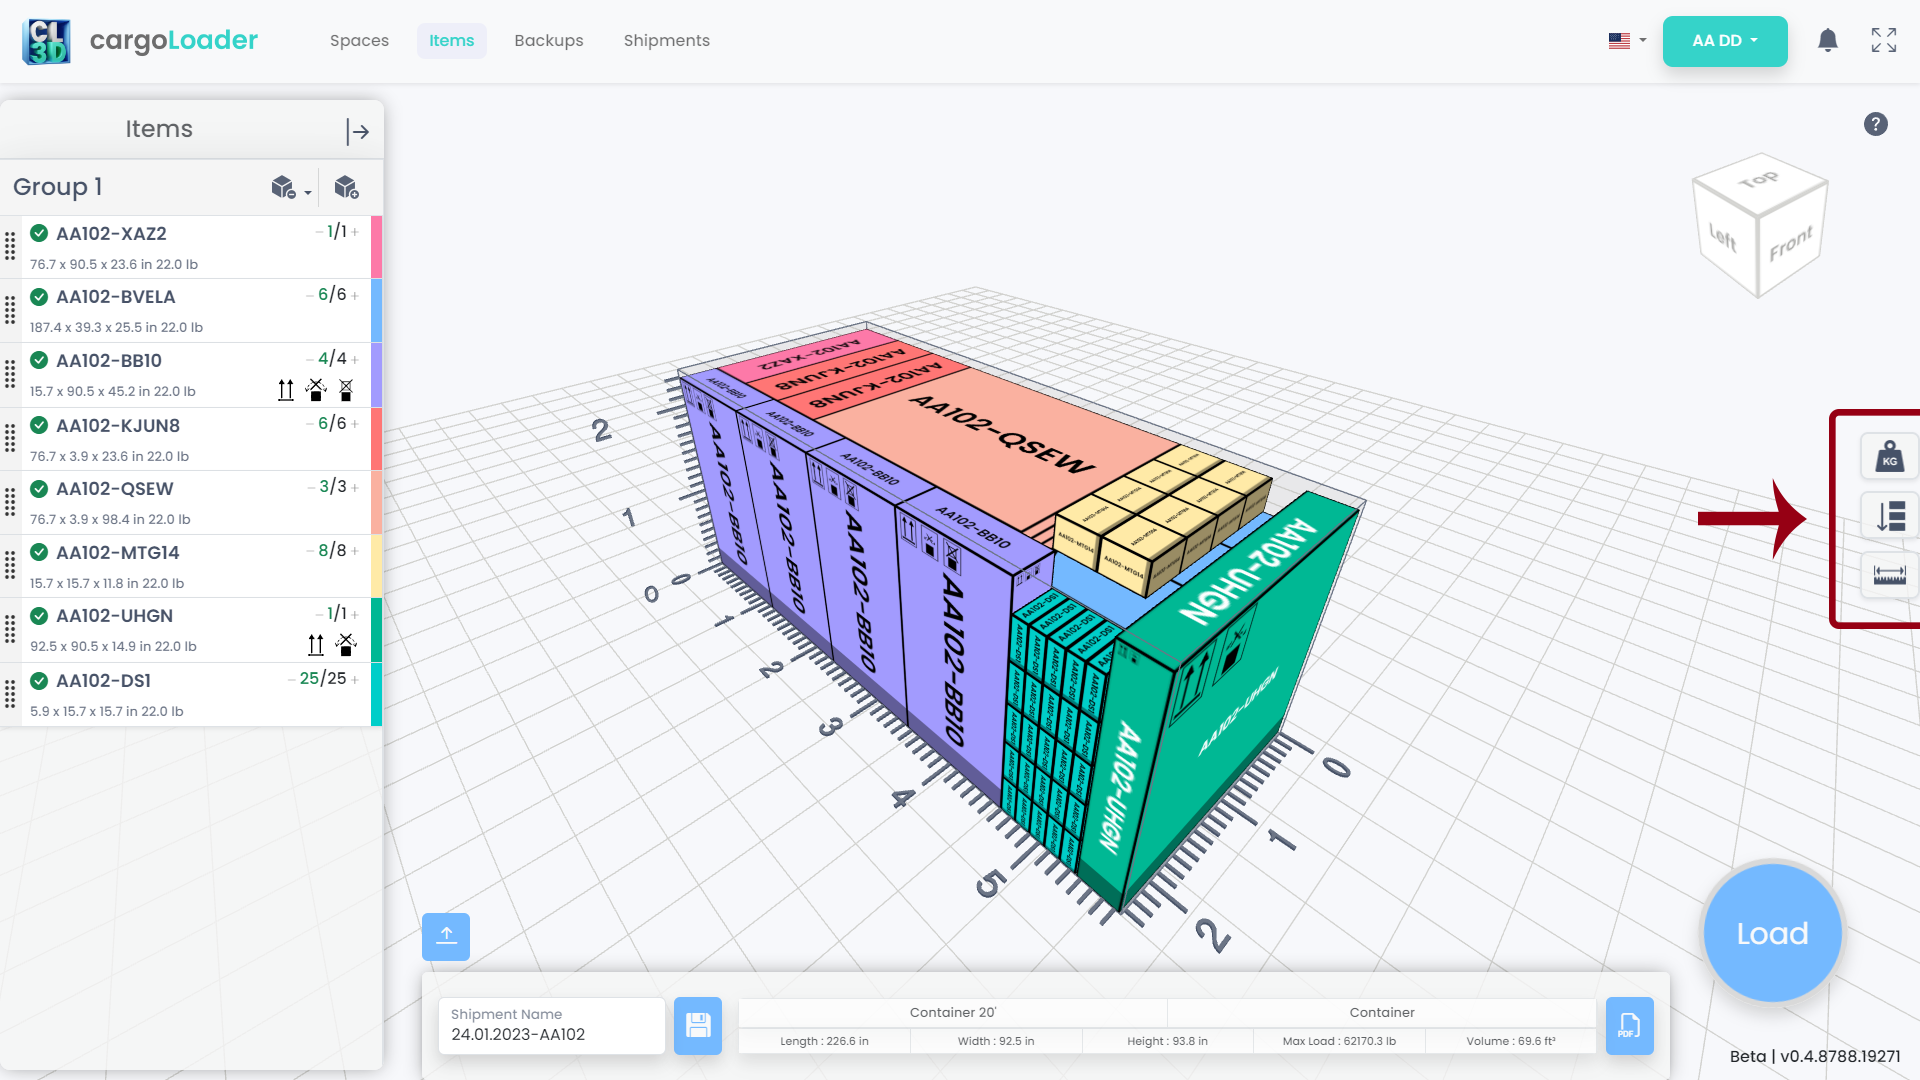Toggle visibility of AA102-BB10 item
The width and height of the screenshot is (1920, 1080).
[38, 360]
